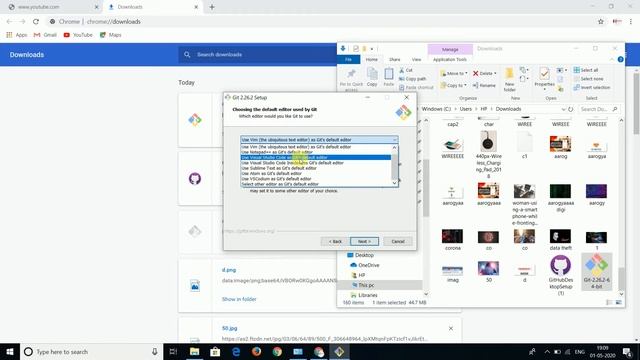Create a New folder from ribbon

pos(509,80)
